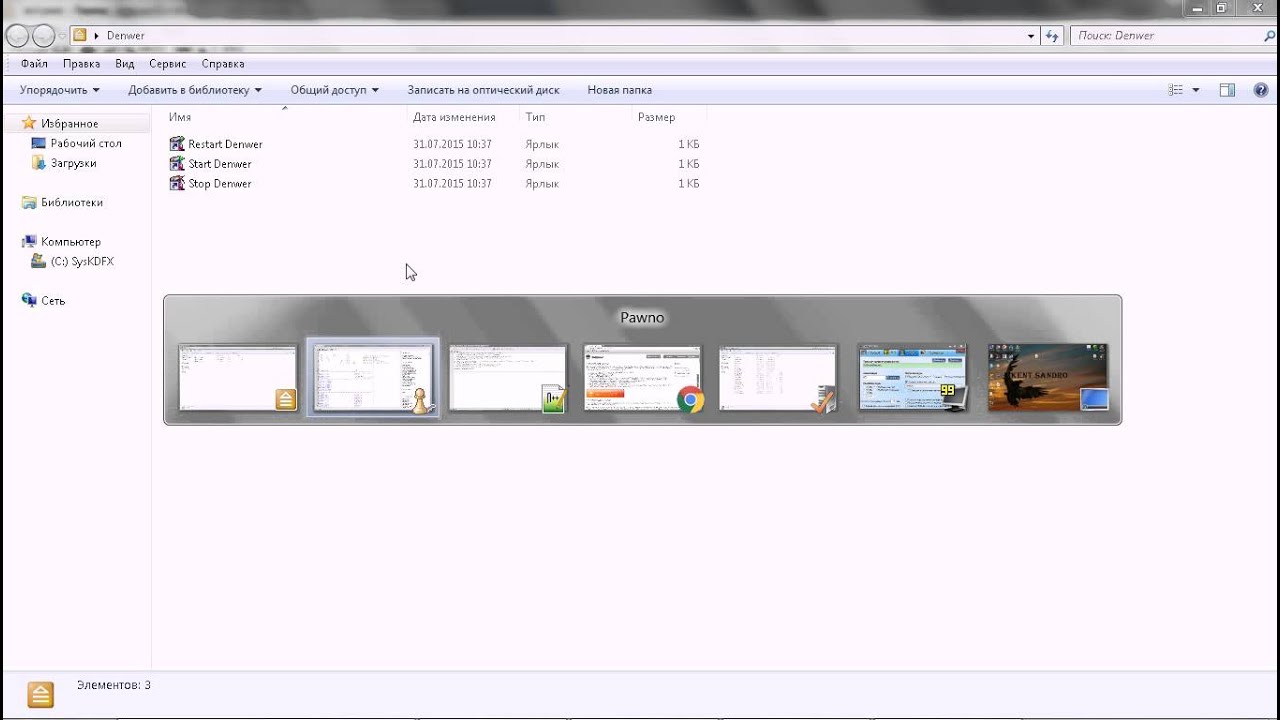
Task: Click the change view icon
Action: 1177,90
